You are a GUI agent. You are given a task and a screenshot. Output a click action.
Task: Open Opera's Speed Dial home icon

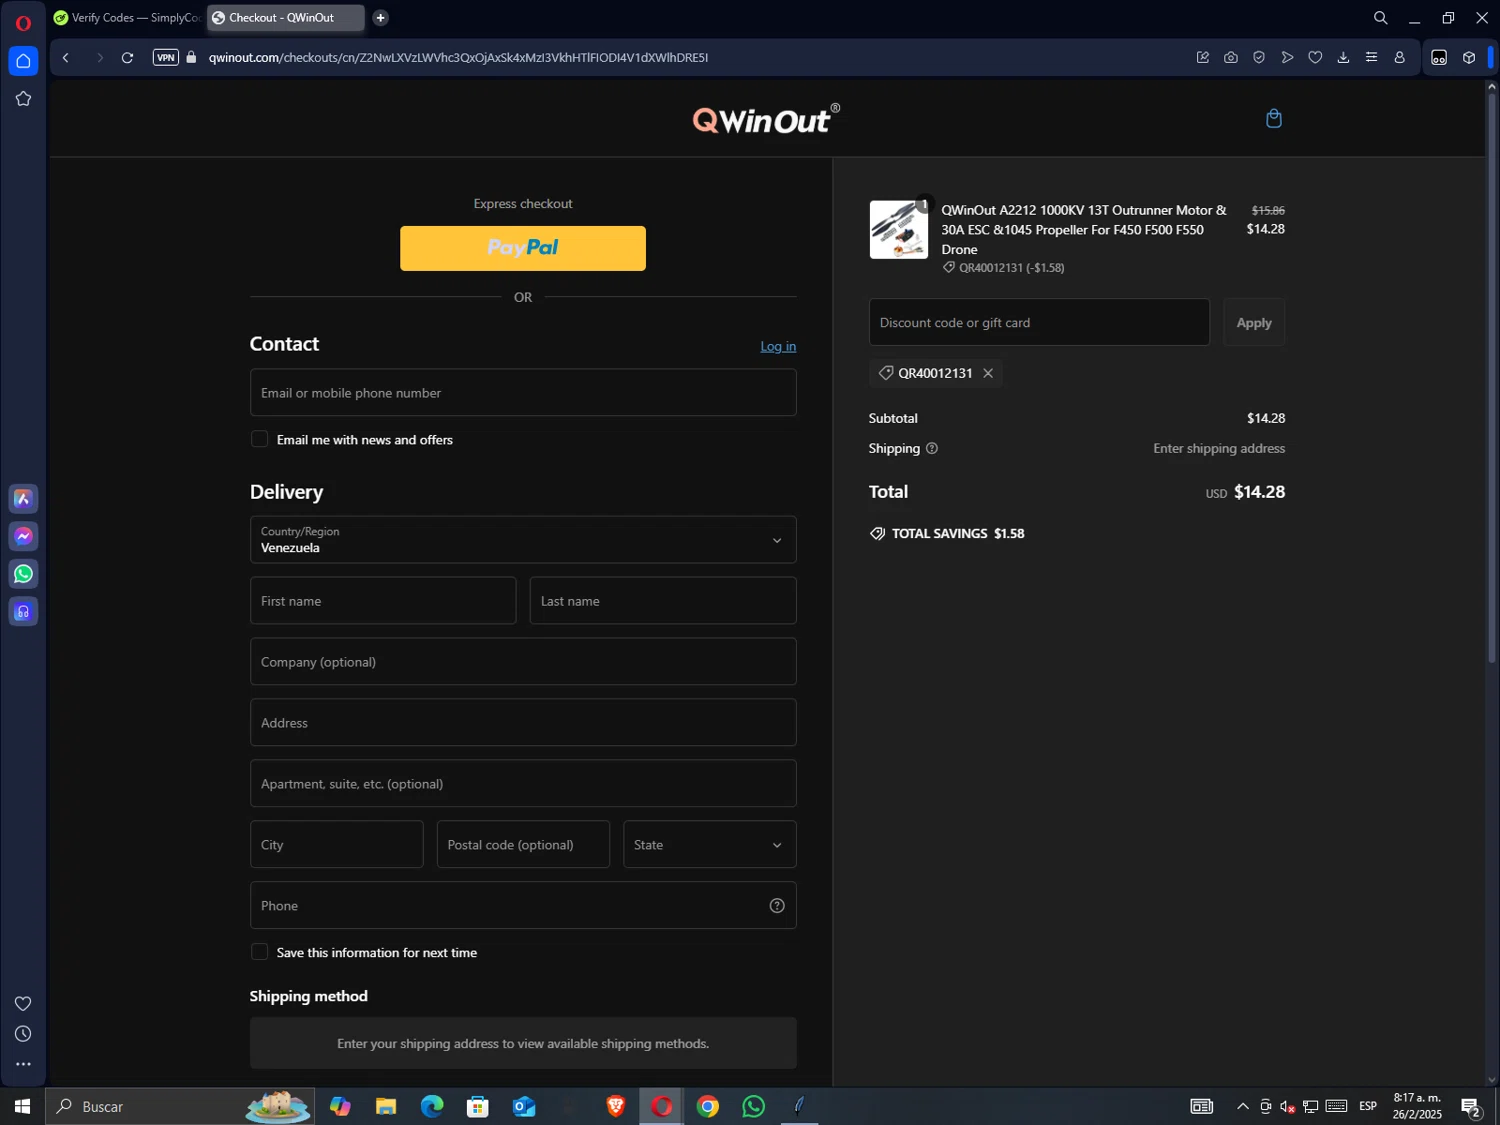point(23,61)
